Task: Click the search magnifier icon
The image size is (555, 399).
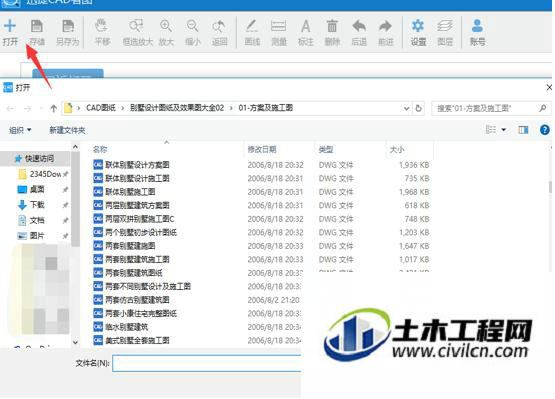Action: (542, 108)
